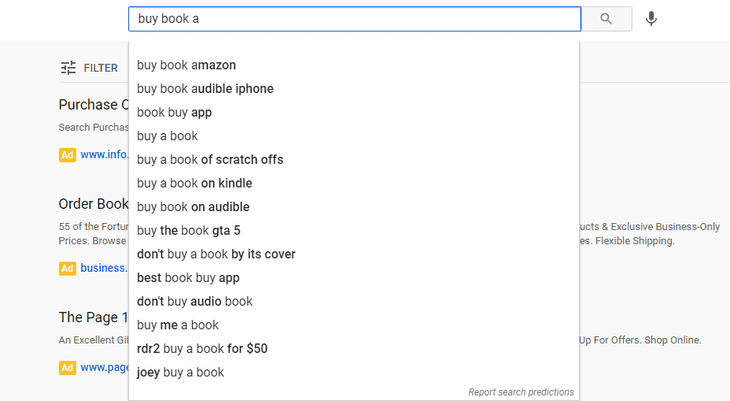Image resolution: width=730 pixels, height=401 pixels.
Task: Choose "buy the book gta 5" suggestion
Action: (x=188, y=231)
